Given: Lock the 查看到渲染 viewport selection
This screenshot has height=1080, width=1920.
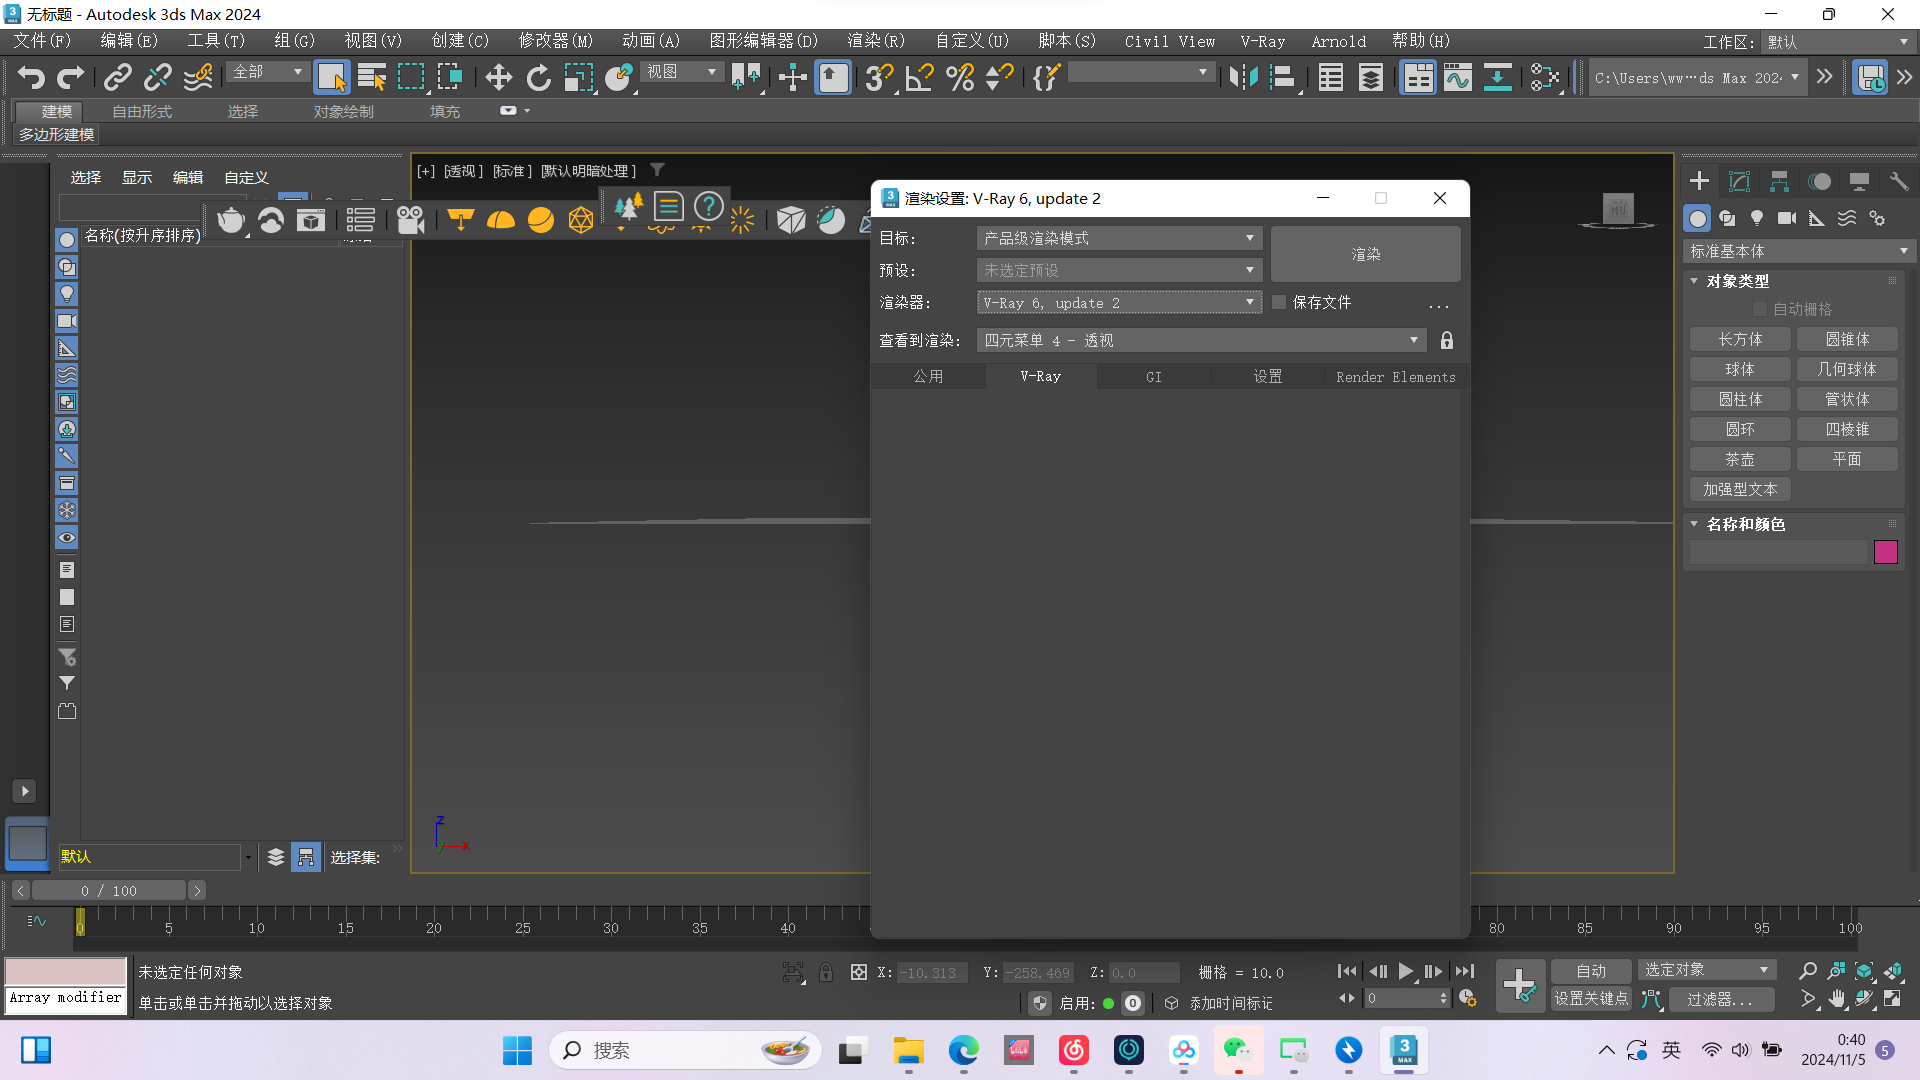Looking at the screenshot, I should [x=1446, y=340].
